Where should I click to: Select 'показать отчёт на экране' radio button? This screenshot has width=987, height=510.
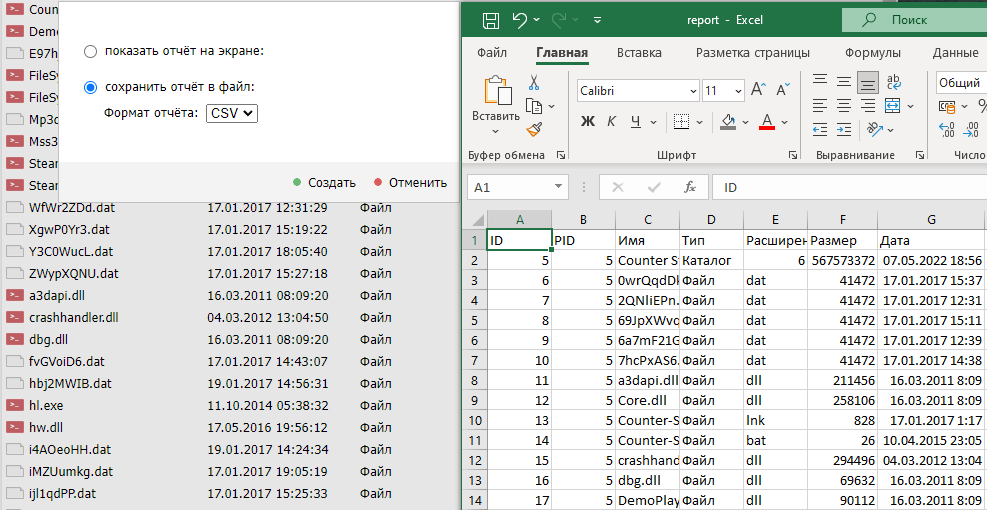point(91,51)
